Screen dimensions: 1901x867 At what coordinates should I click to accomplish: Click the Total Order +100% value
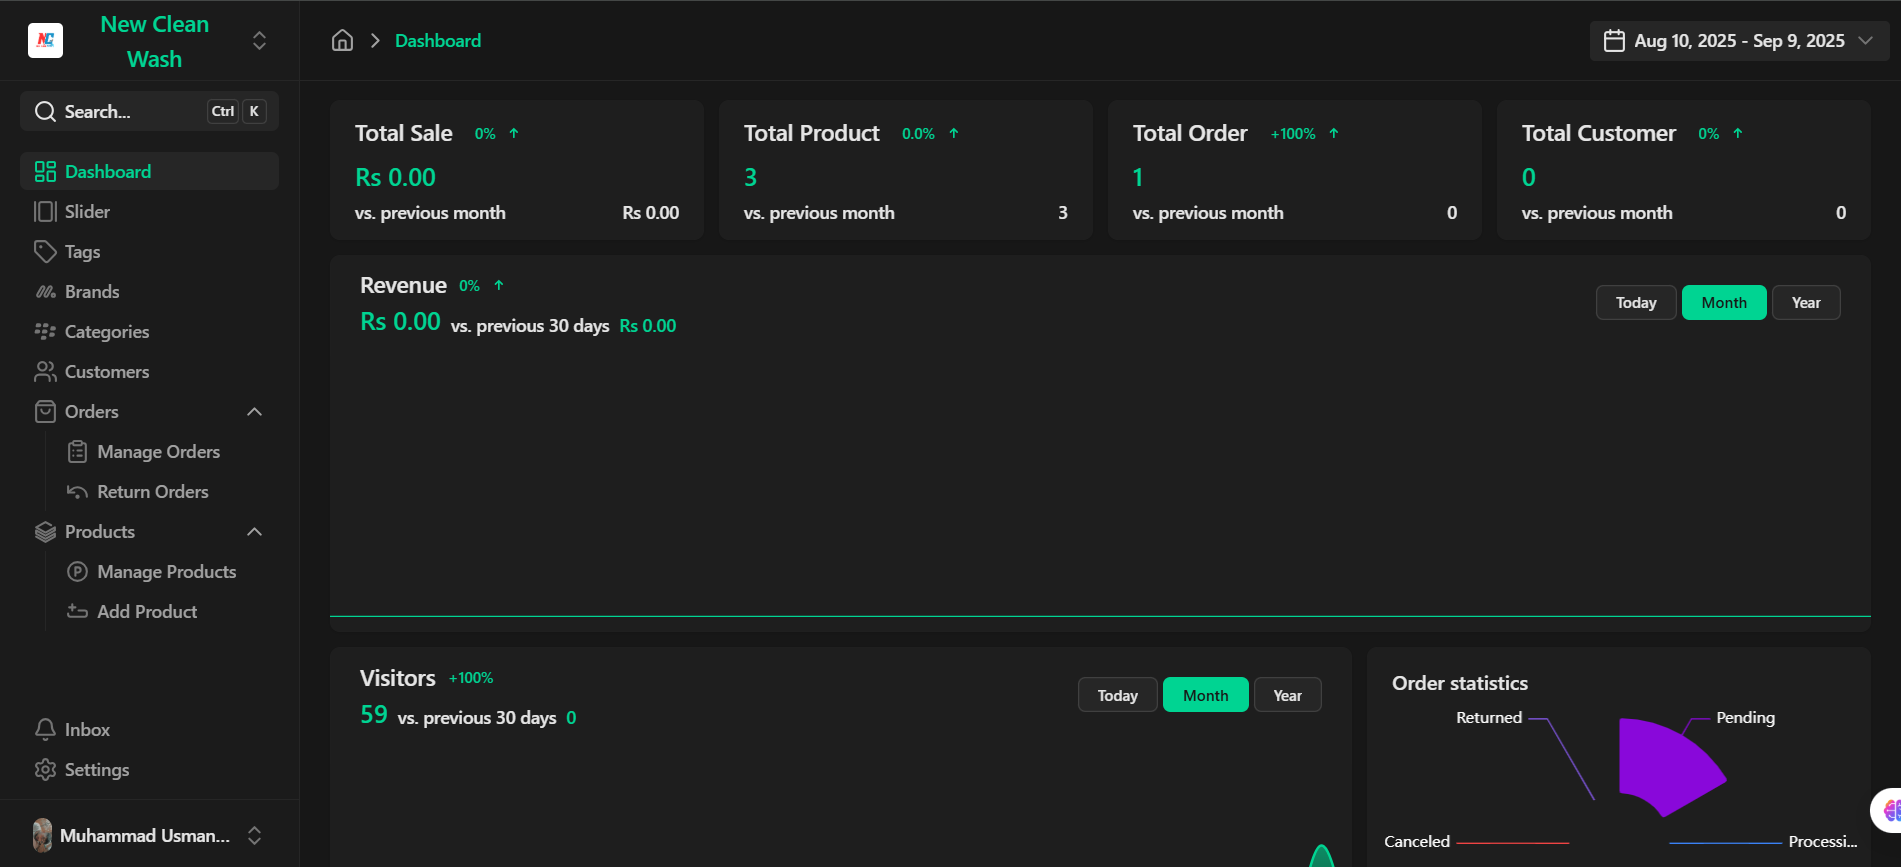(x=1293, y=133)
